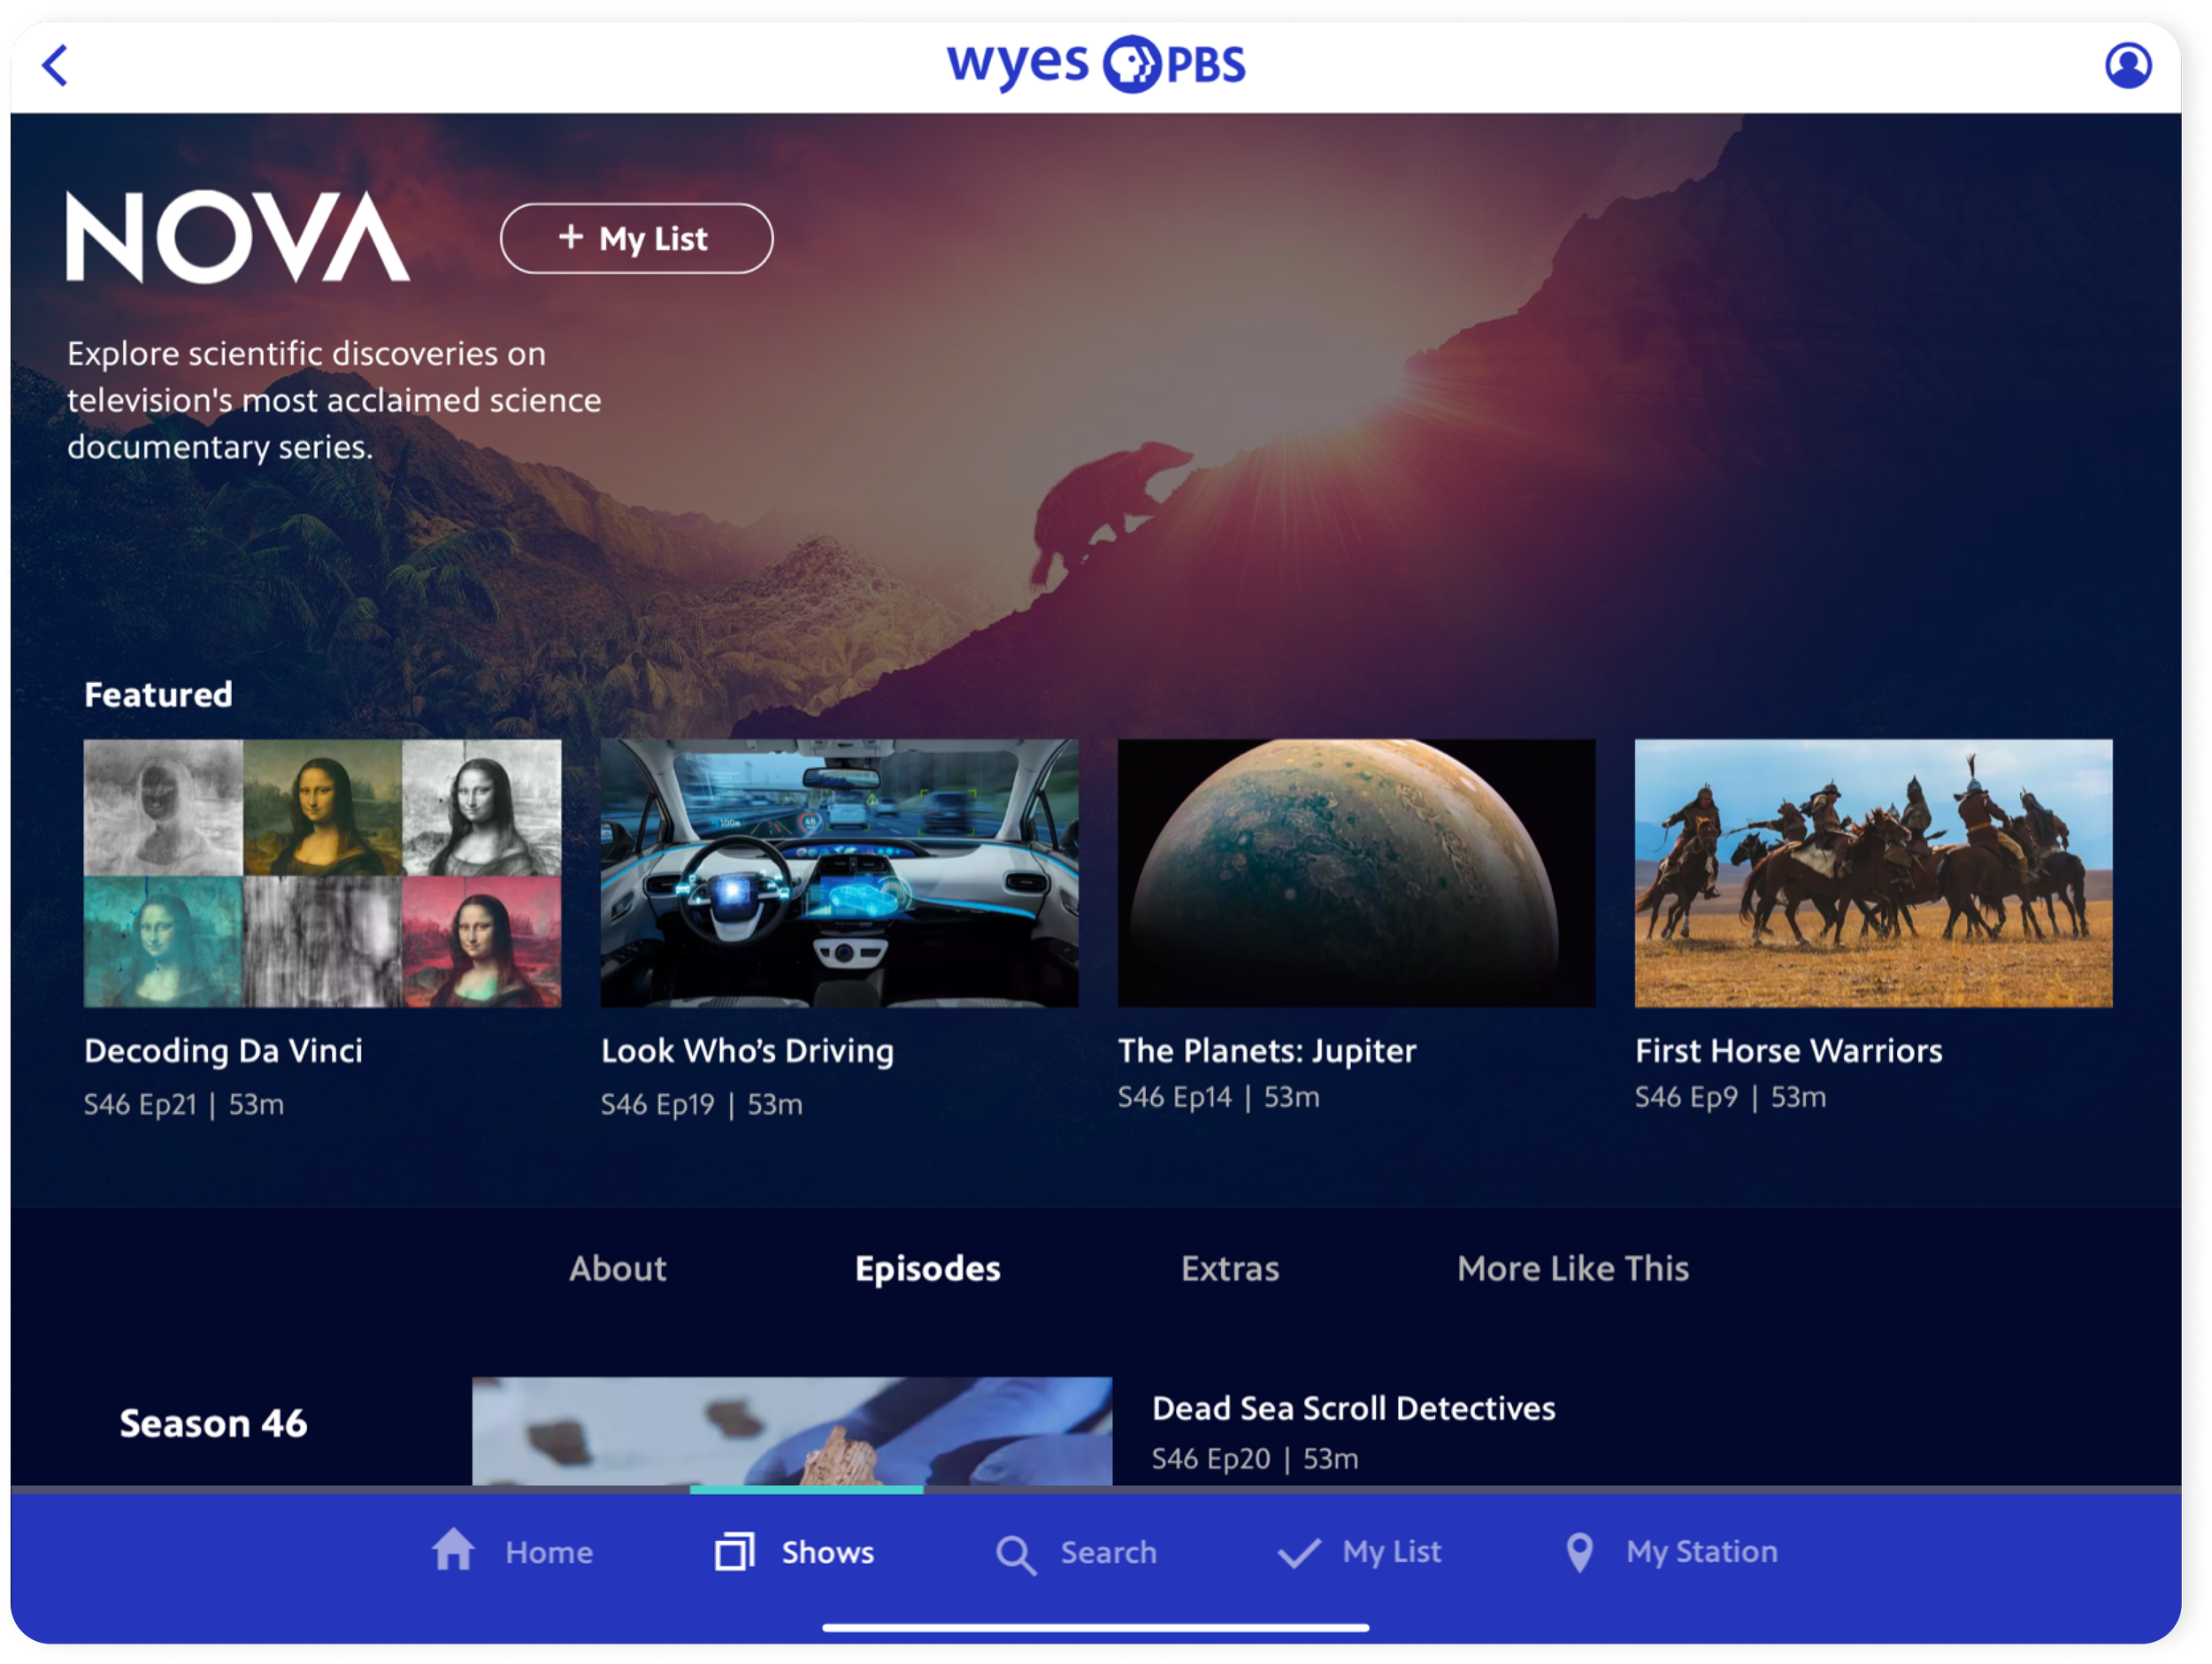Viewport: 2212px width, 1664px height.
Task: Show the More Like This tab
Action: pos(1572,1268)
